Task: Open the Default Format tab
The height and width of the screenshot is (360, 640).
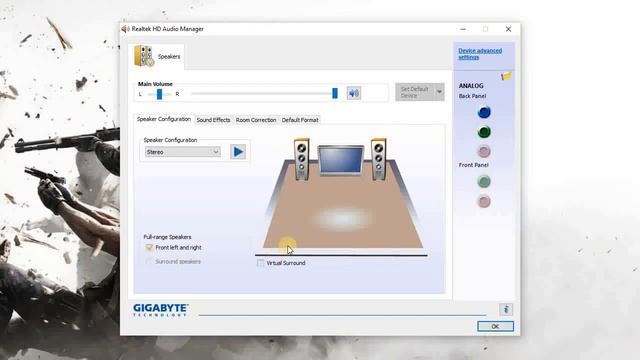Action: [300, 120]
